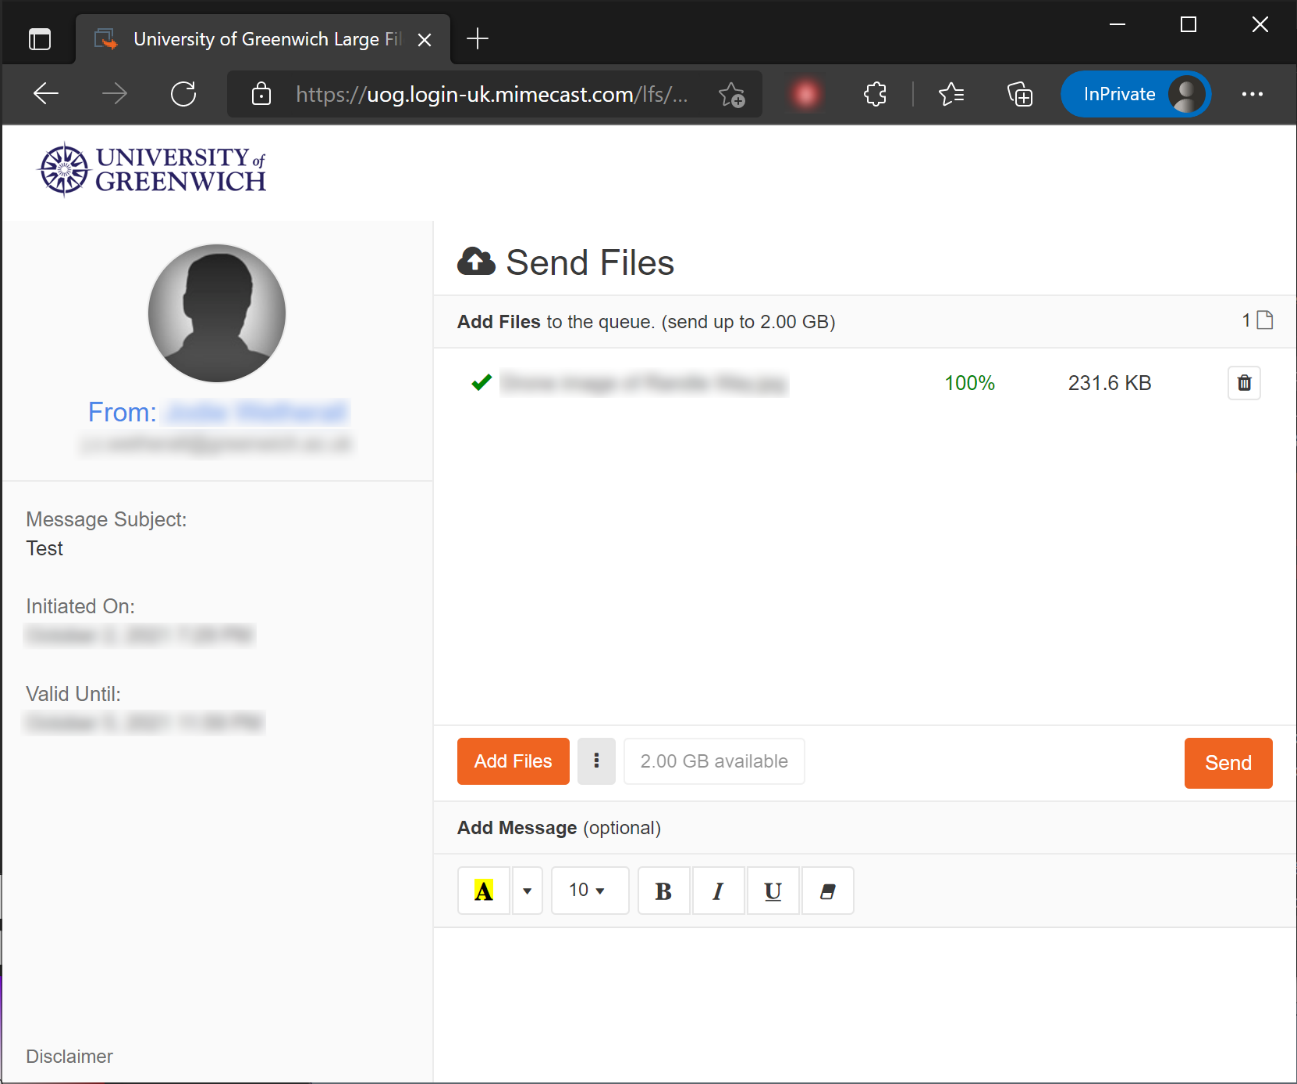Click the University of Greenwich logo

tap(152, 170)
